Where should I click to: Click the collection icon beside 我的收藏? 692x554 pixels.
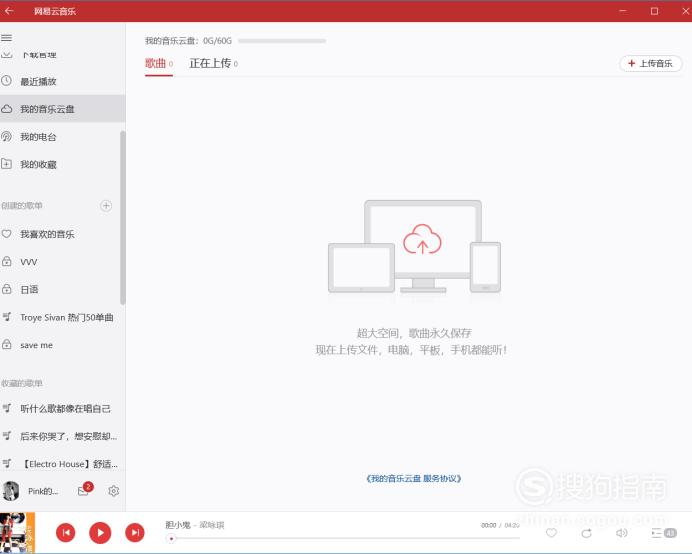[6, 164]
